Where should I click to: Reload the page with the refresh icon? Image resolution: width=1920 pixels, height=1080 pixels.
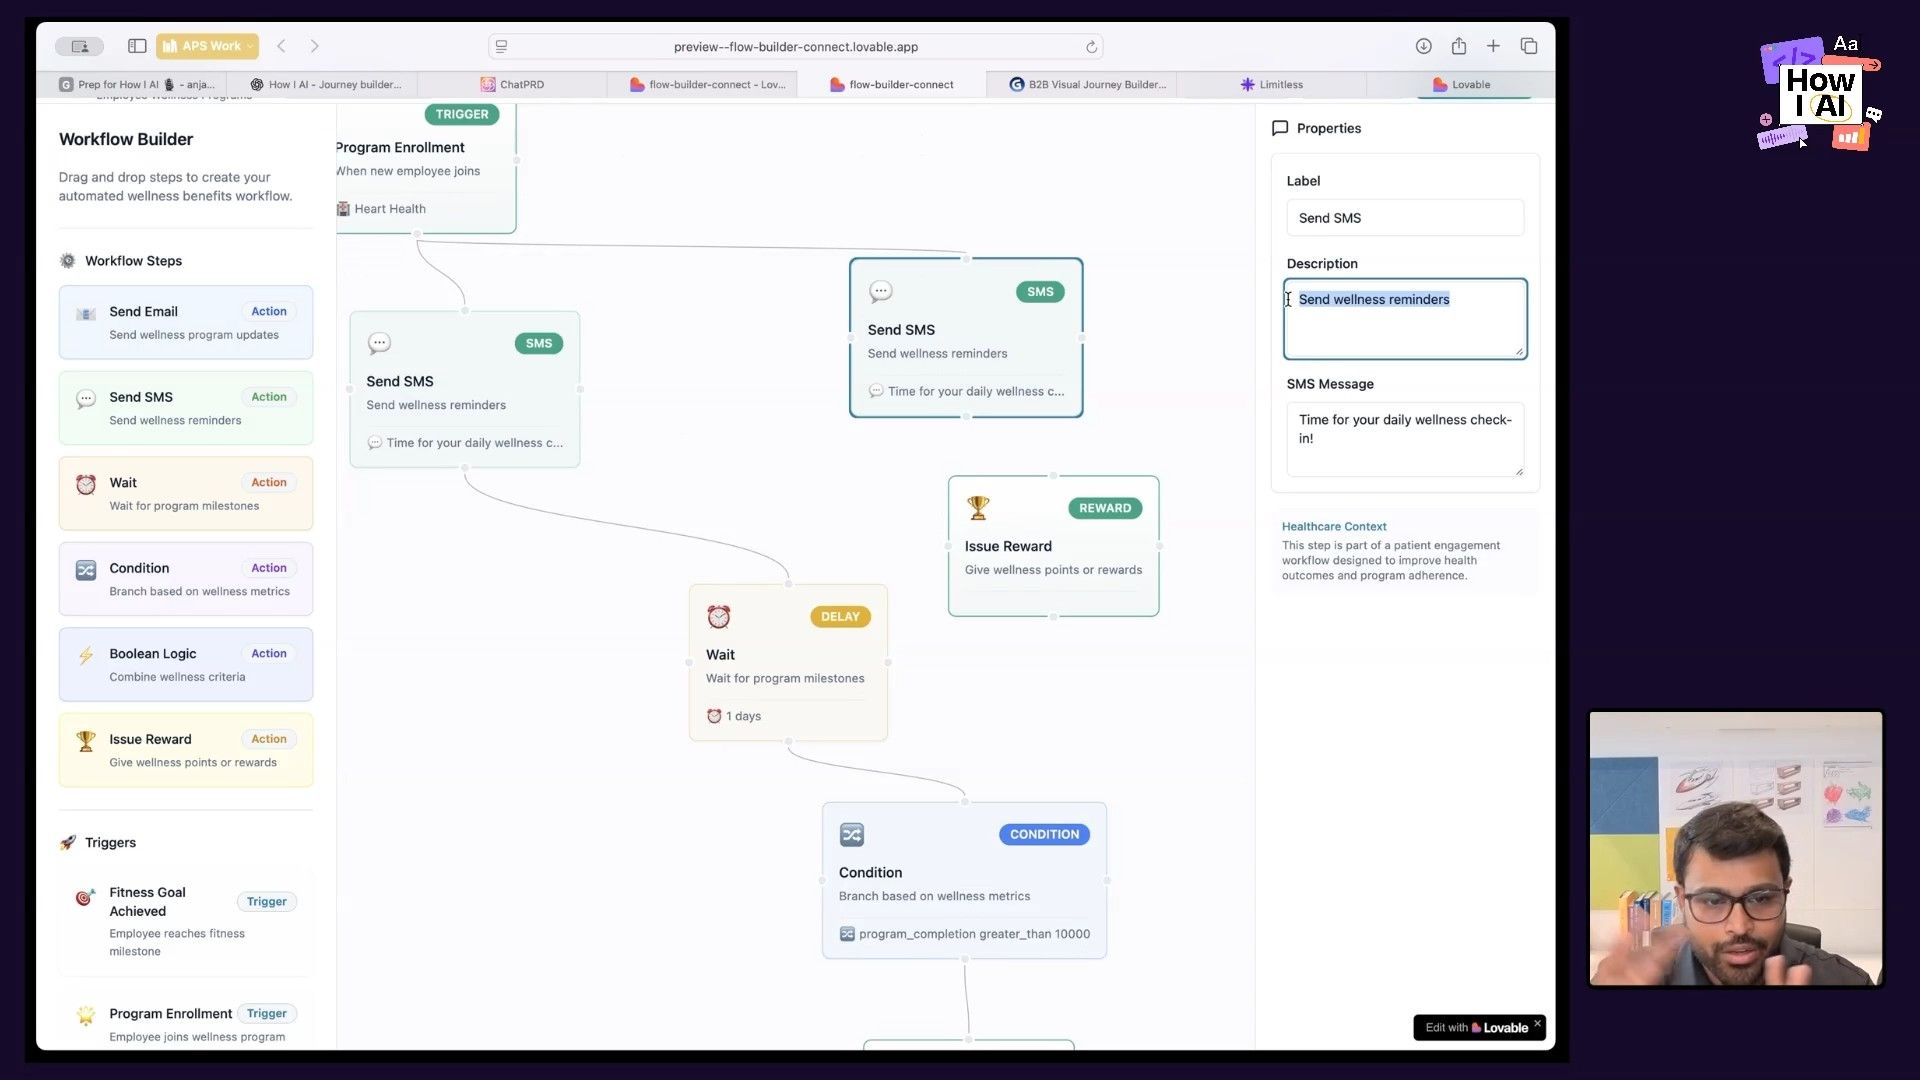(1091, 47)
